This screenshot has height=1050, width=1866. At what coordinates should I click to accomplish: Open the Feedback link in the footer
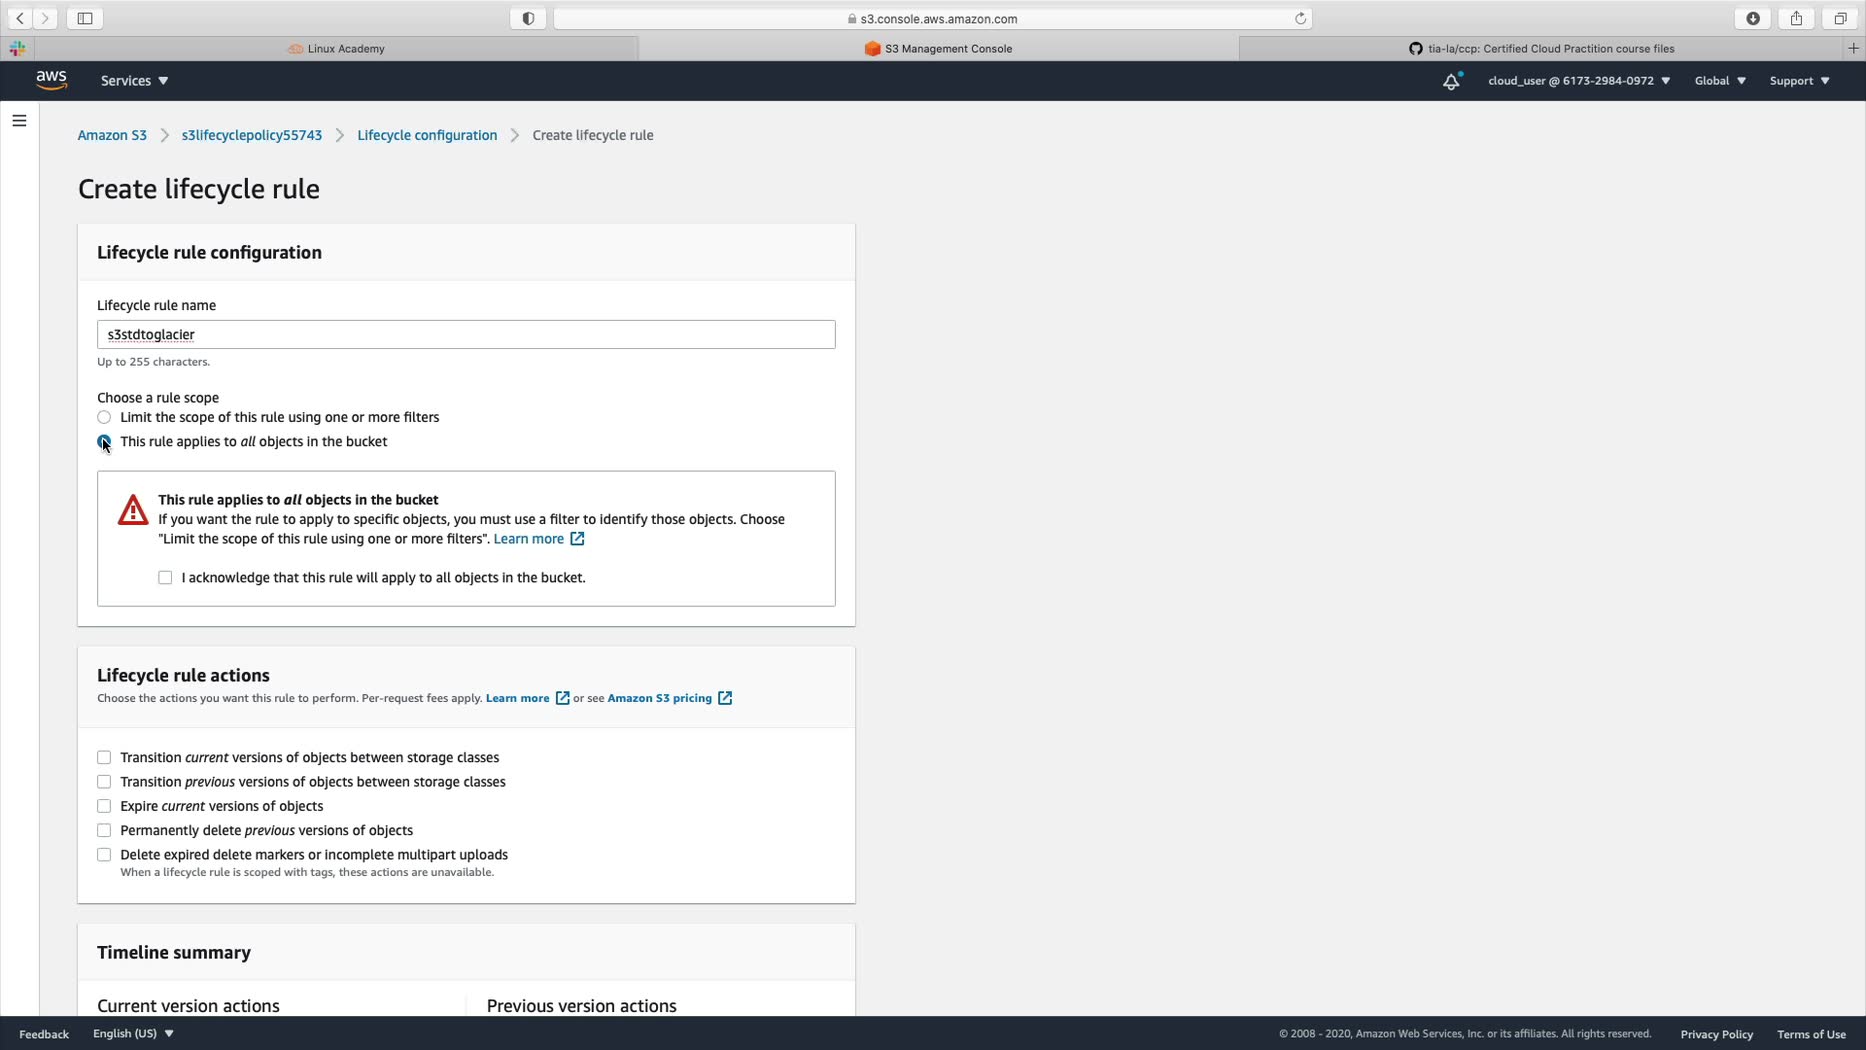(44, 1034)
